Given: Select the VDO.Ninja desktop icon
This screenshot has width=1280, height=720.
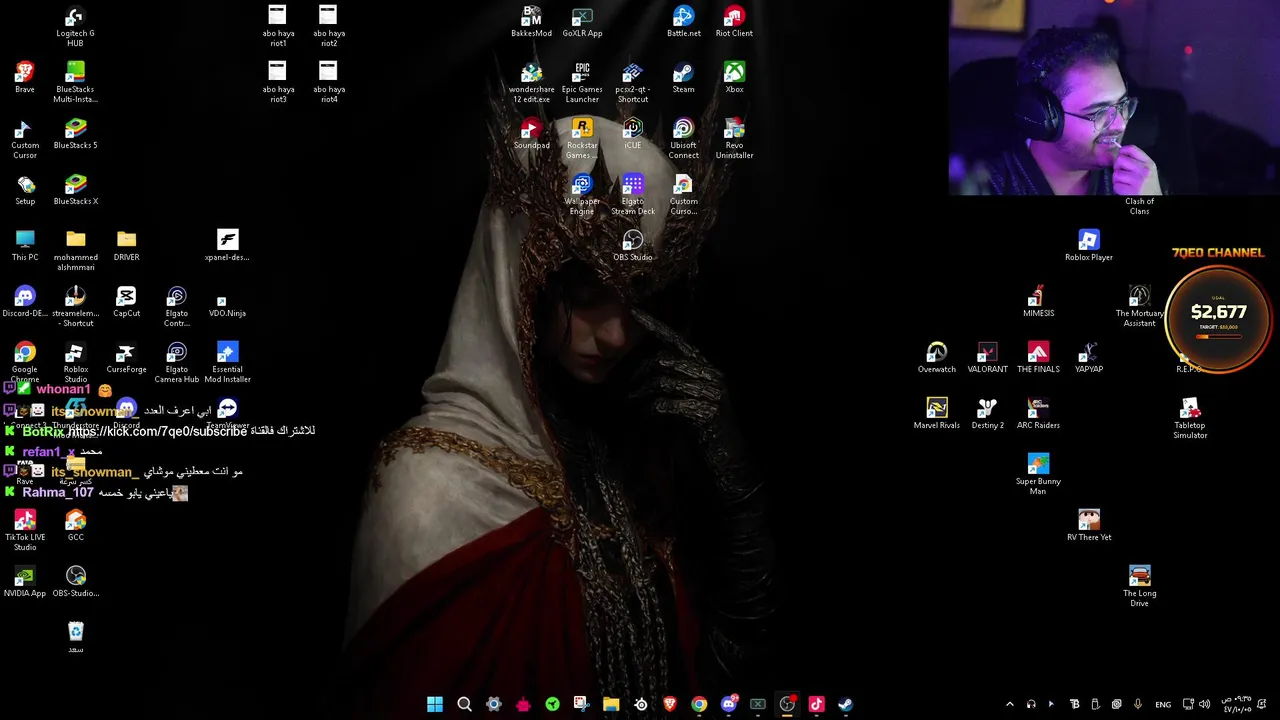Looking at the screenshot, I should pos(227,302).
